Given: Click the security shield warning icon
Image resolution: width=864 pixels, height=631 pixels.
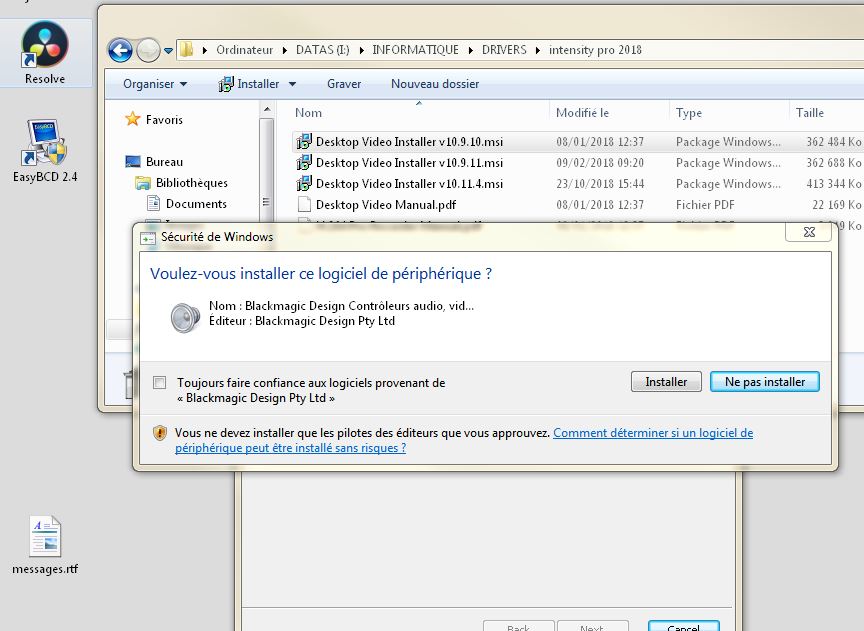Looking at the screenshot, I should [x=160, y=433].
